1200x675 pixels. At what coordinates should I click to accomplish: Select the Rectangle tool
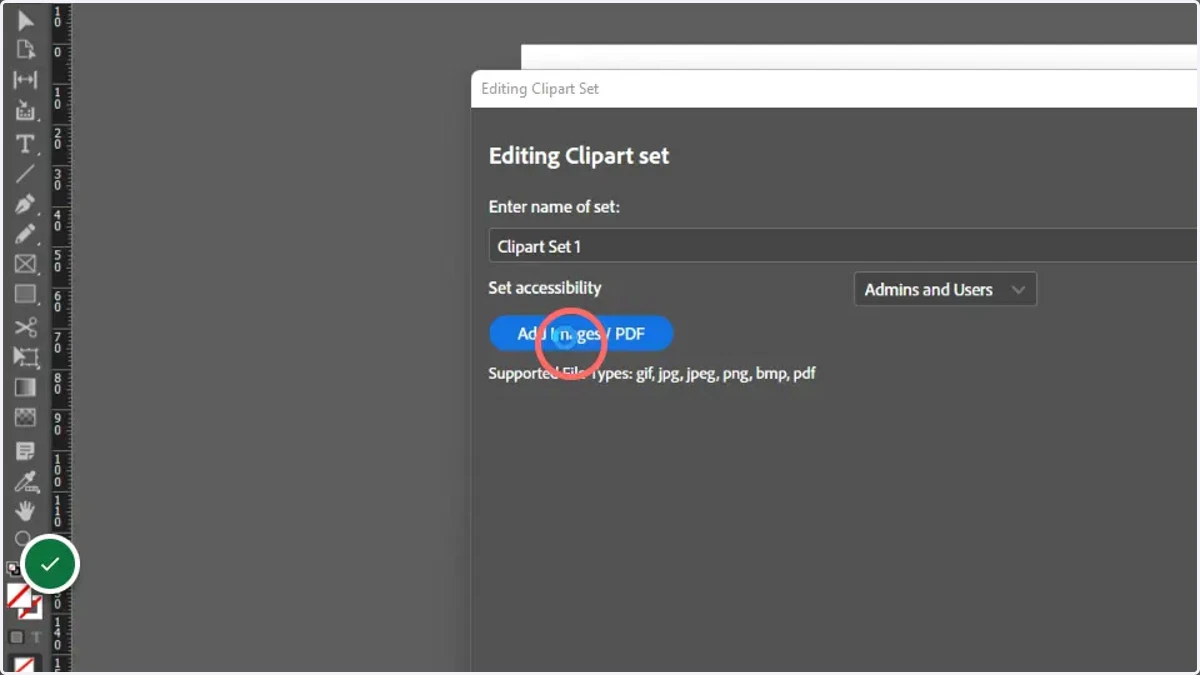click(25, 294)
